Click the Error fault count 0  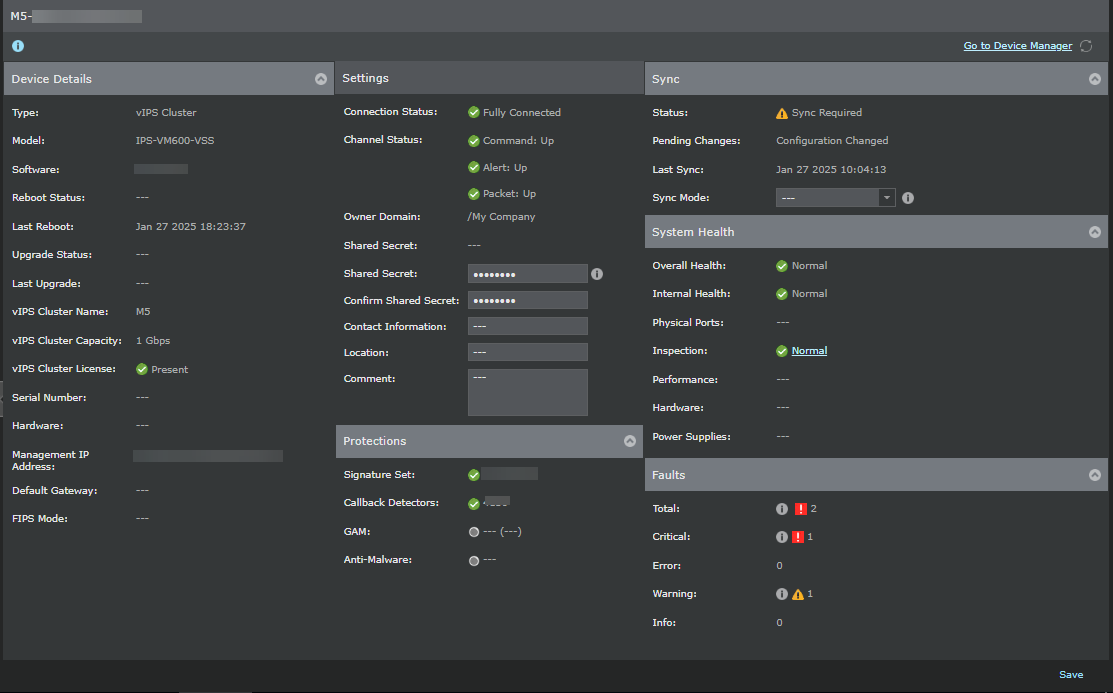779,566
